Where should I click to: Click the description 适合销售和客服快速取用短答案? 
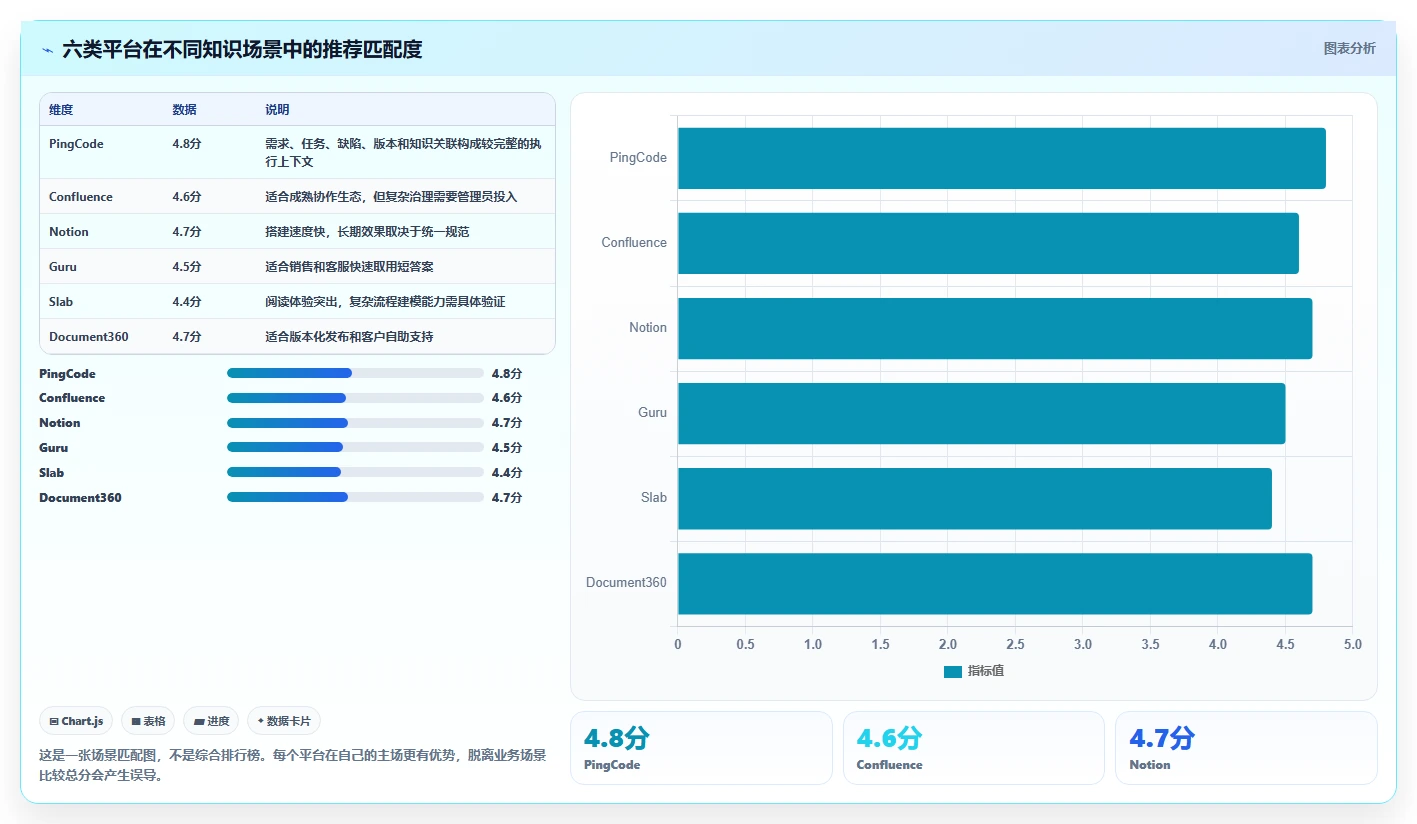click(x=349, y=267)
